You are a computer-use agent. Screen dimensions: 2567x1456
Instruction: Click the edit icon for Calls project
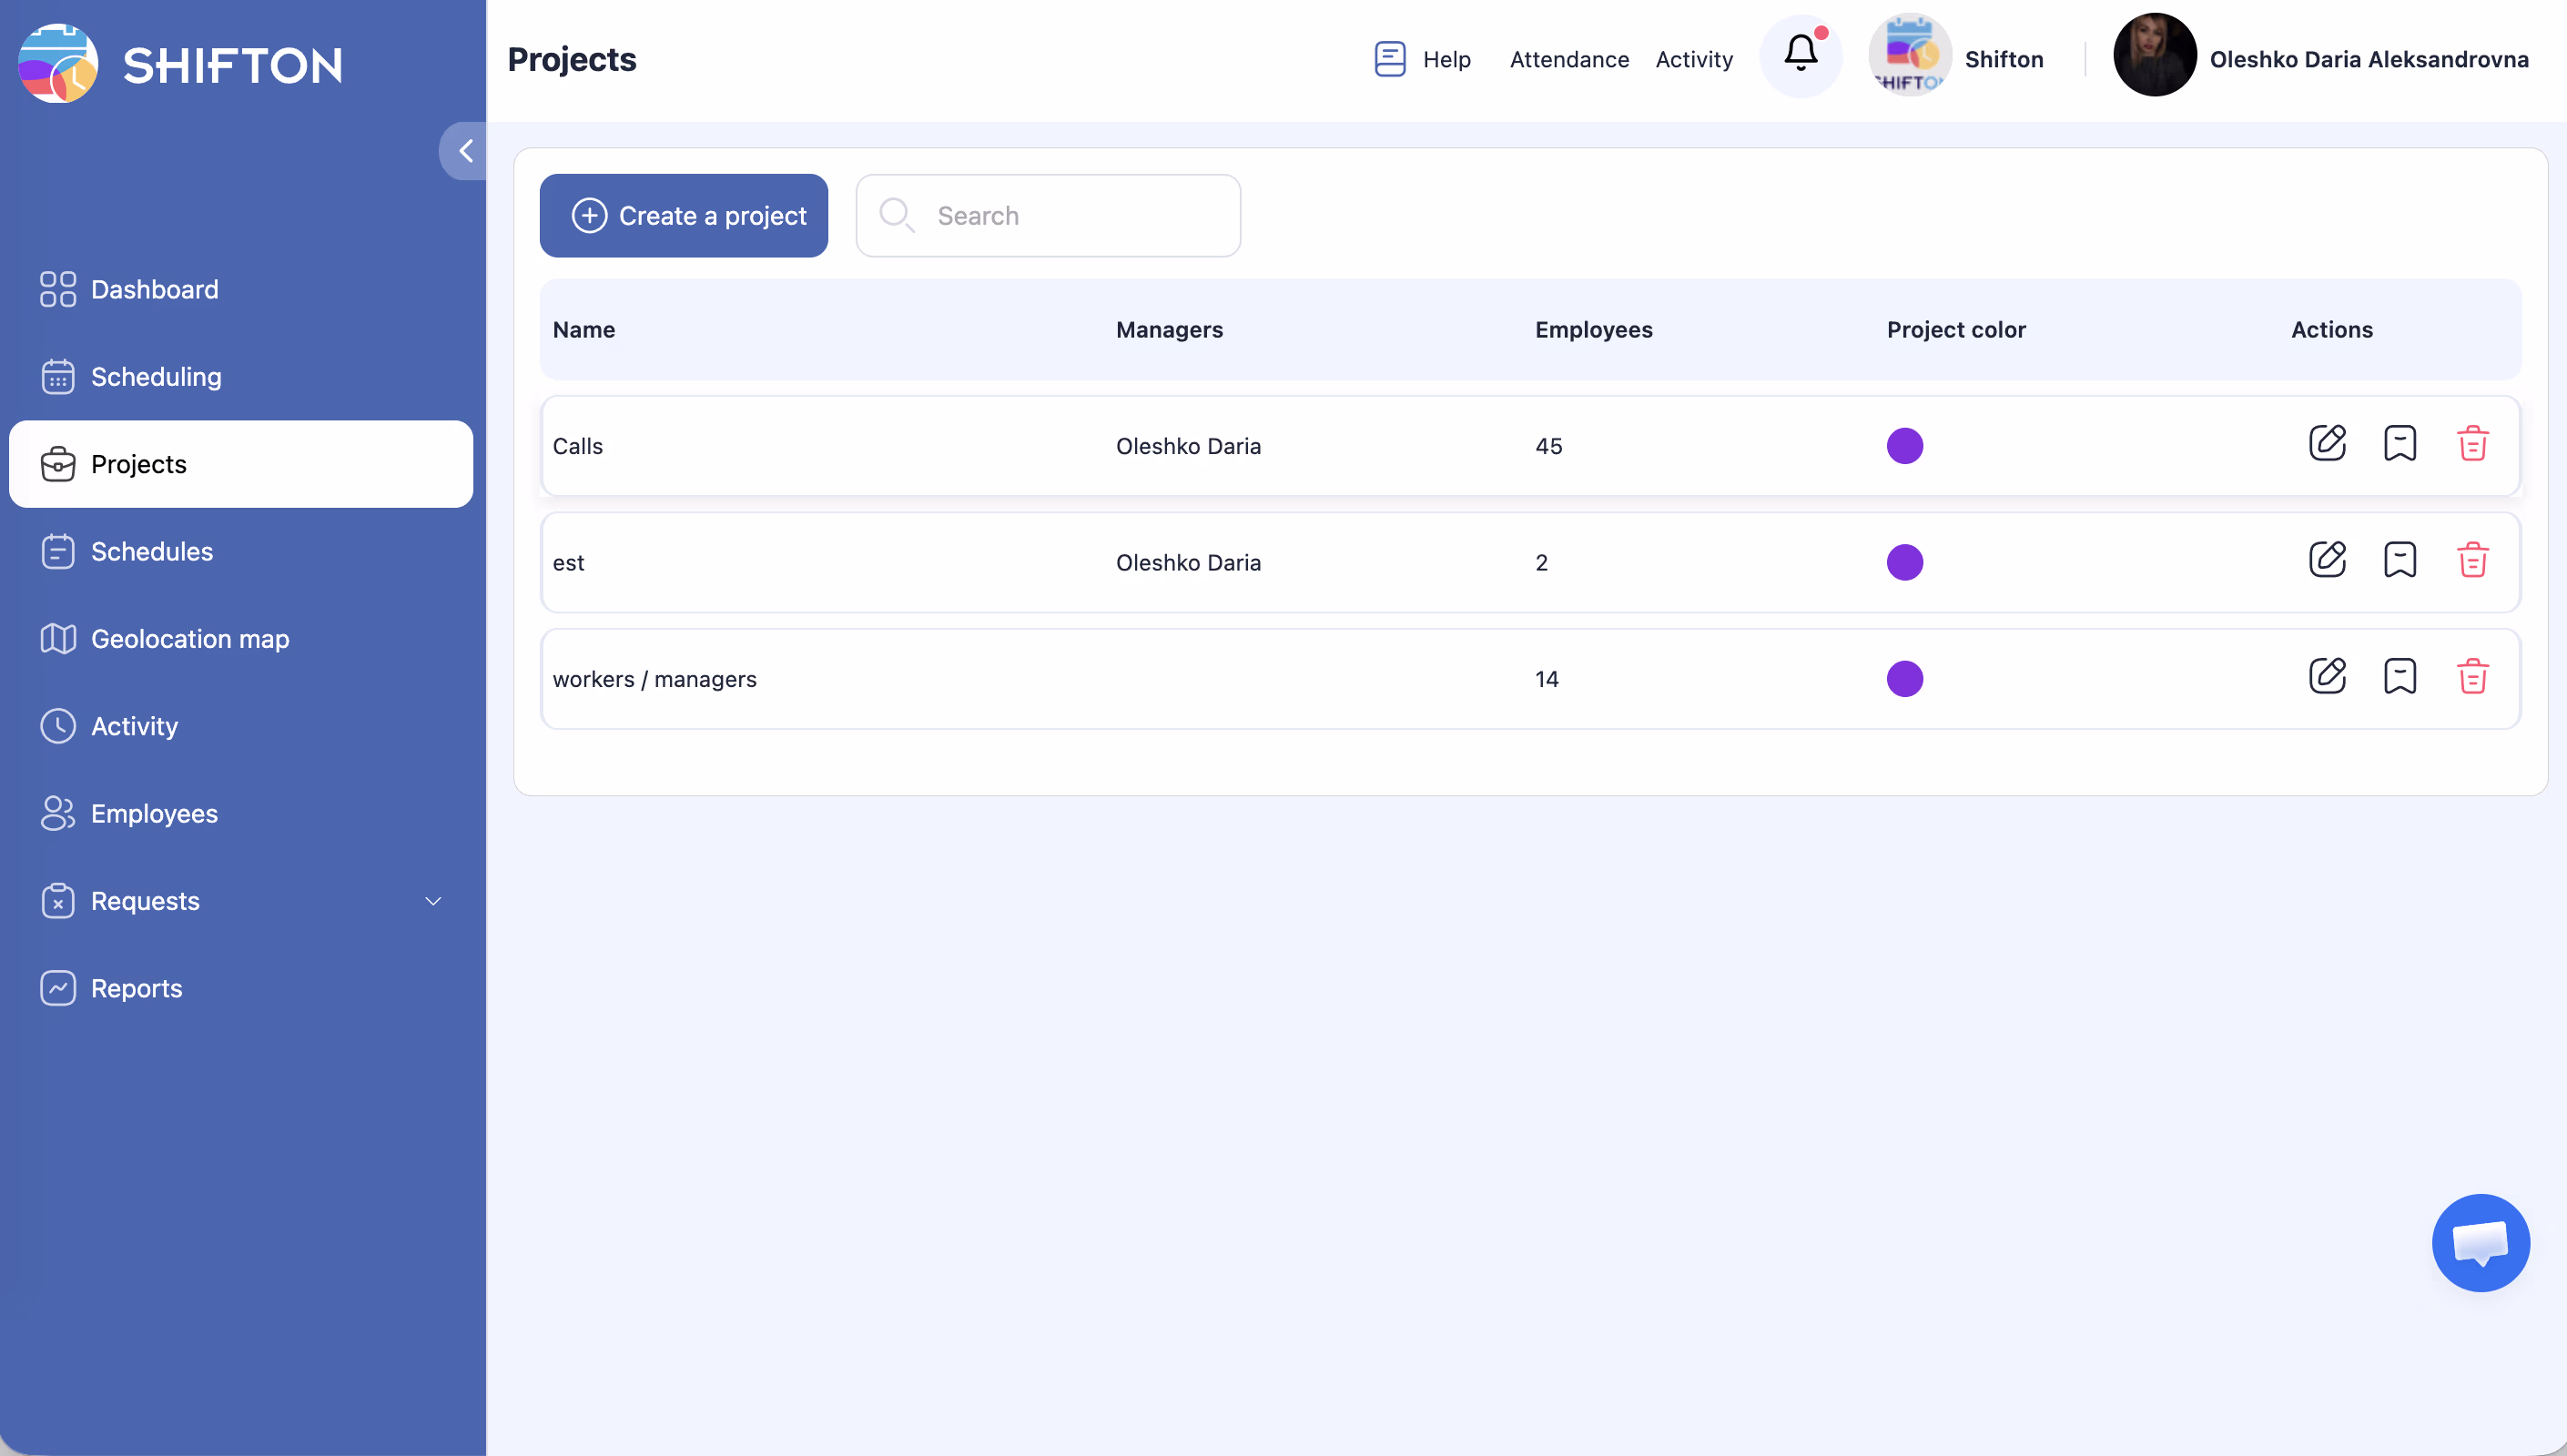[x=2327, y=443]
